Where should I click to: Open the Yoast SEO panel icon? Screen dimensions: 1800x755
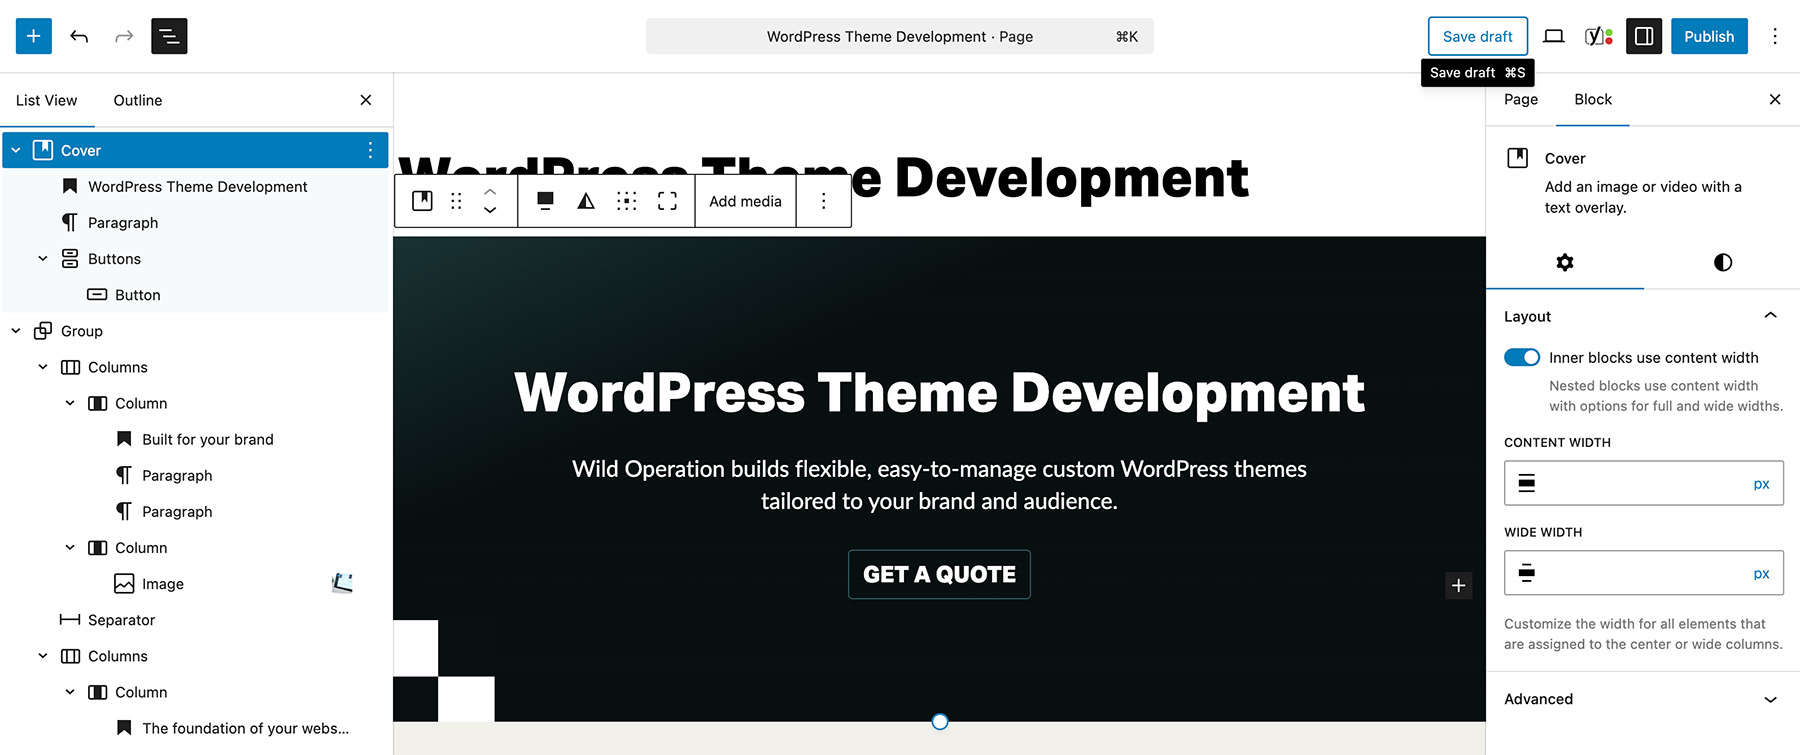click(1598, 36)
